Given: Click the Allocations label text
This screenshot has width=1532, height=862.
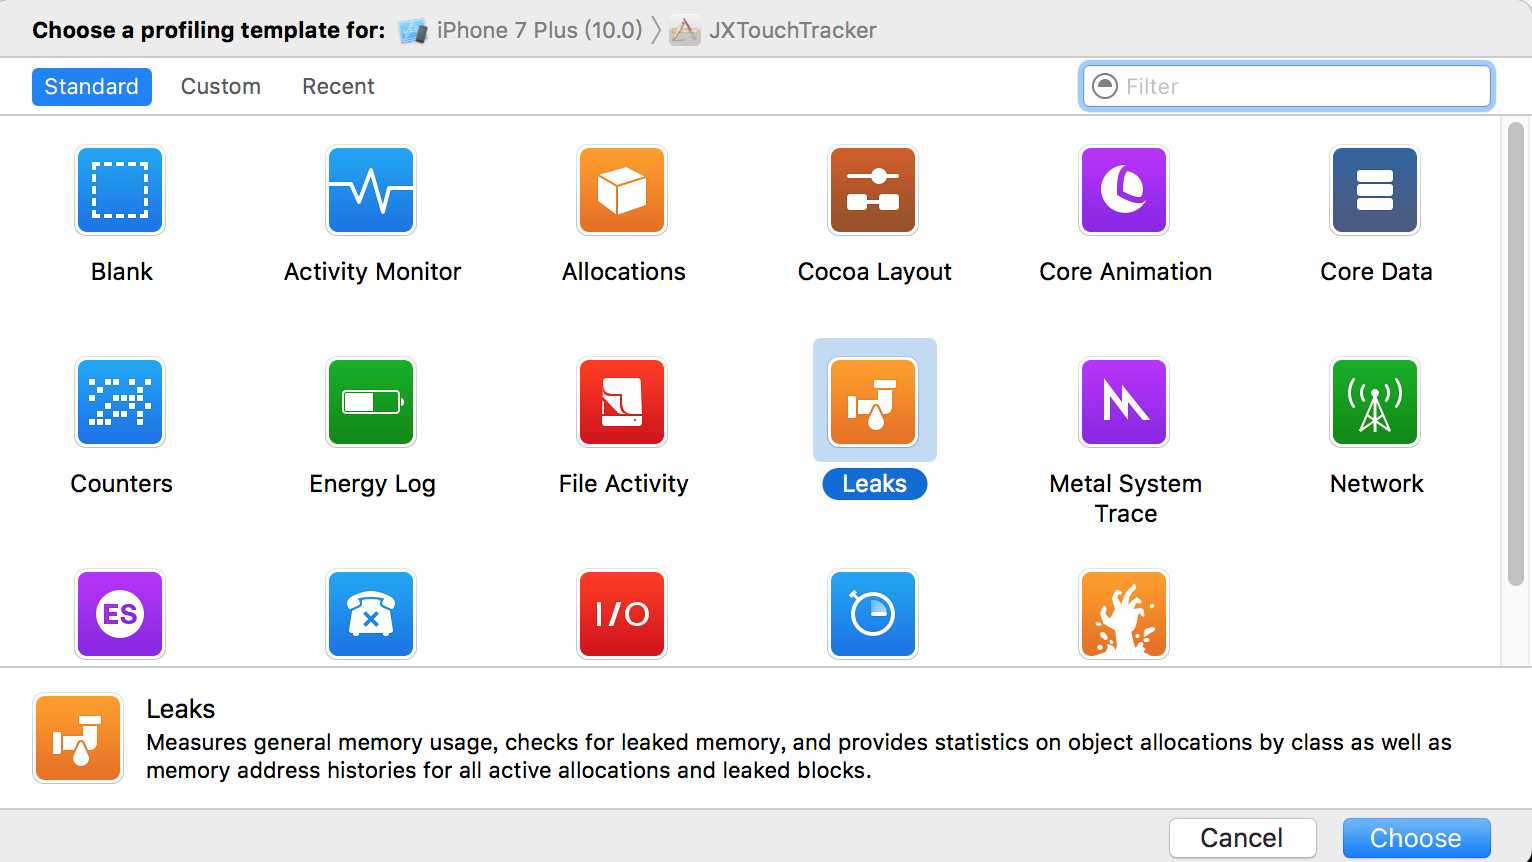Looking at the screenshot, I should coord(624,272).
